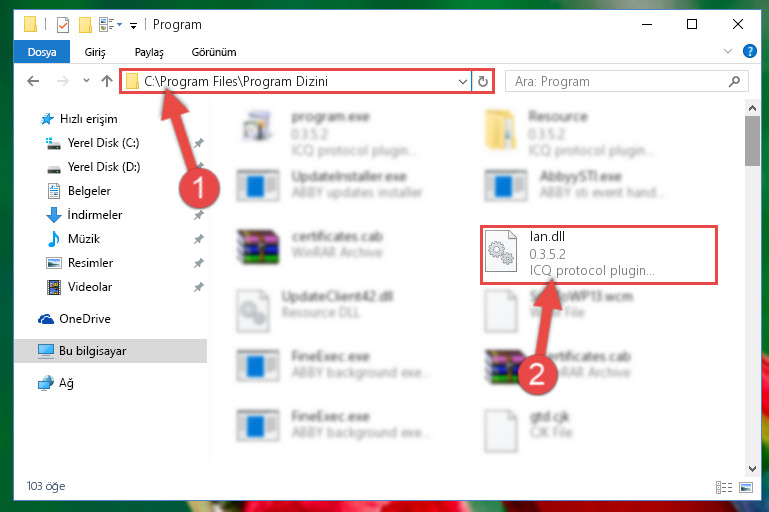Expand the address bar history dropdown

(x=462, y=81)
